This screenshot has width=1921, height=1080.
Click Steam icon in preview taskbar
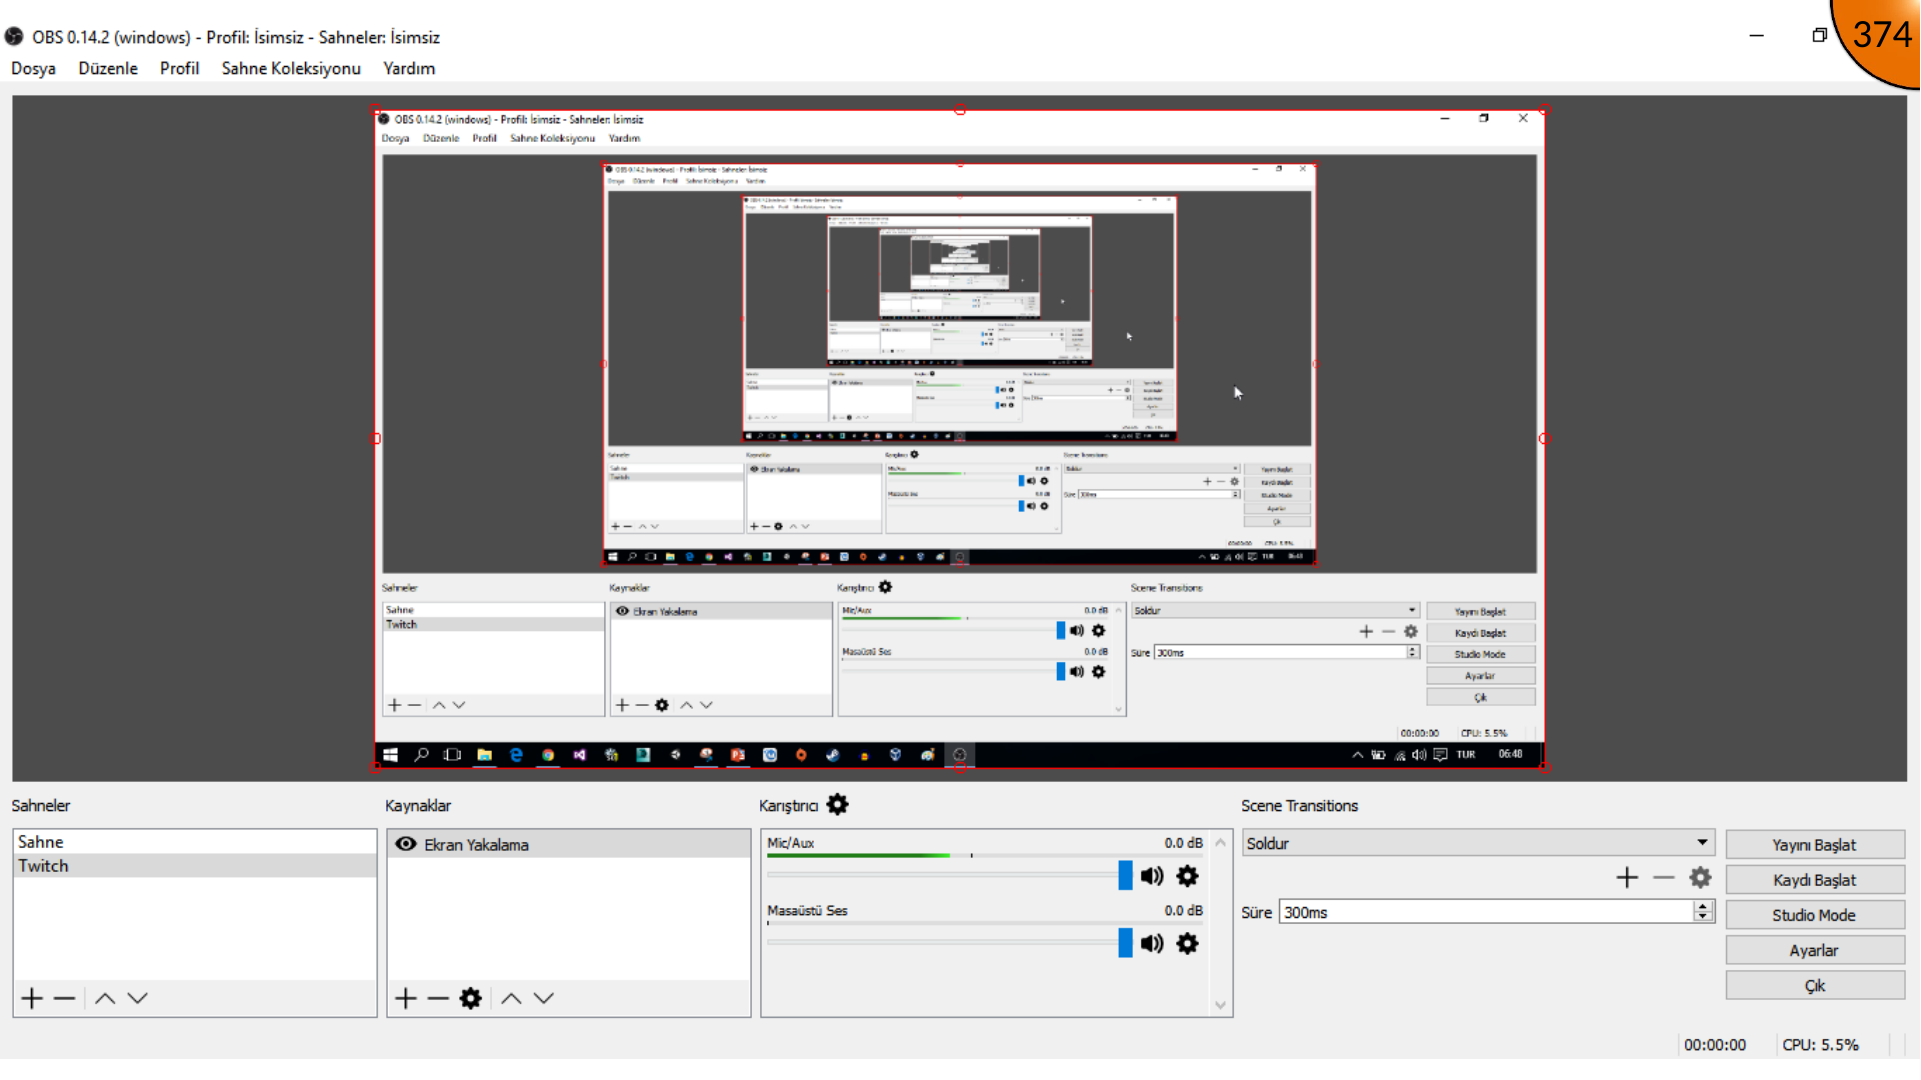[x=832, y=755]
